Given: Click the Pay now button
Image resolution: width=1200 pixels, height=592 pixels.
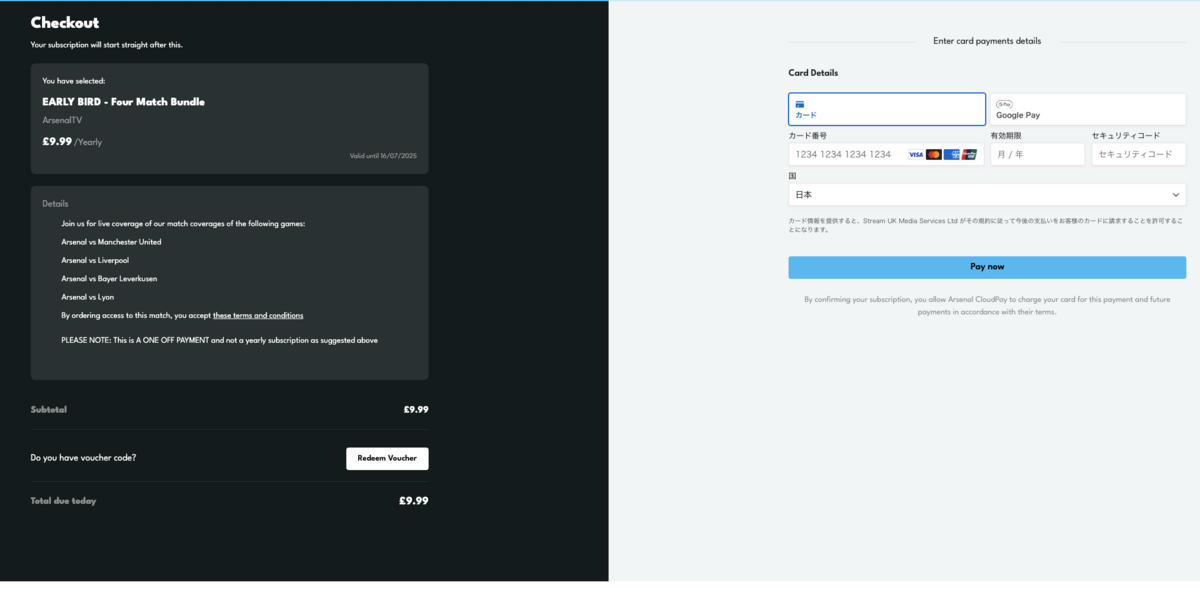Looking at the screenshot, I should (x=987, y=267).
